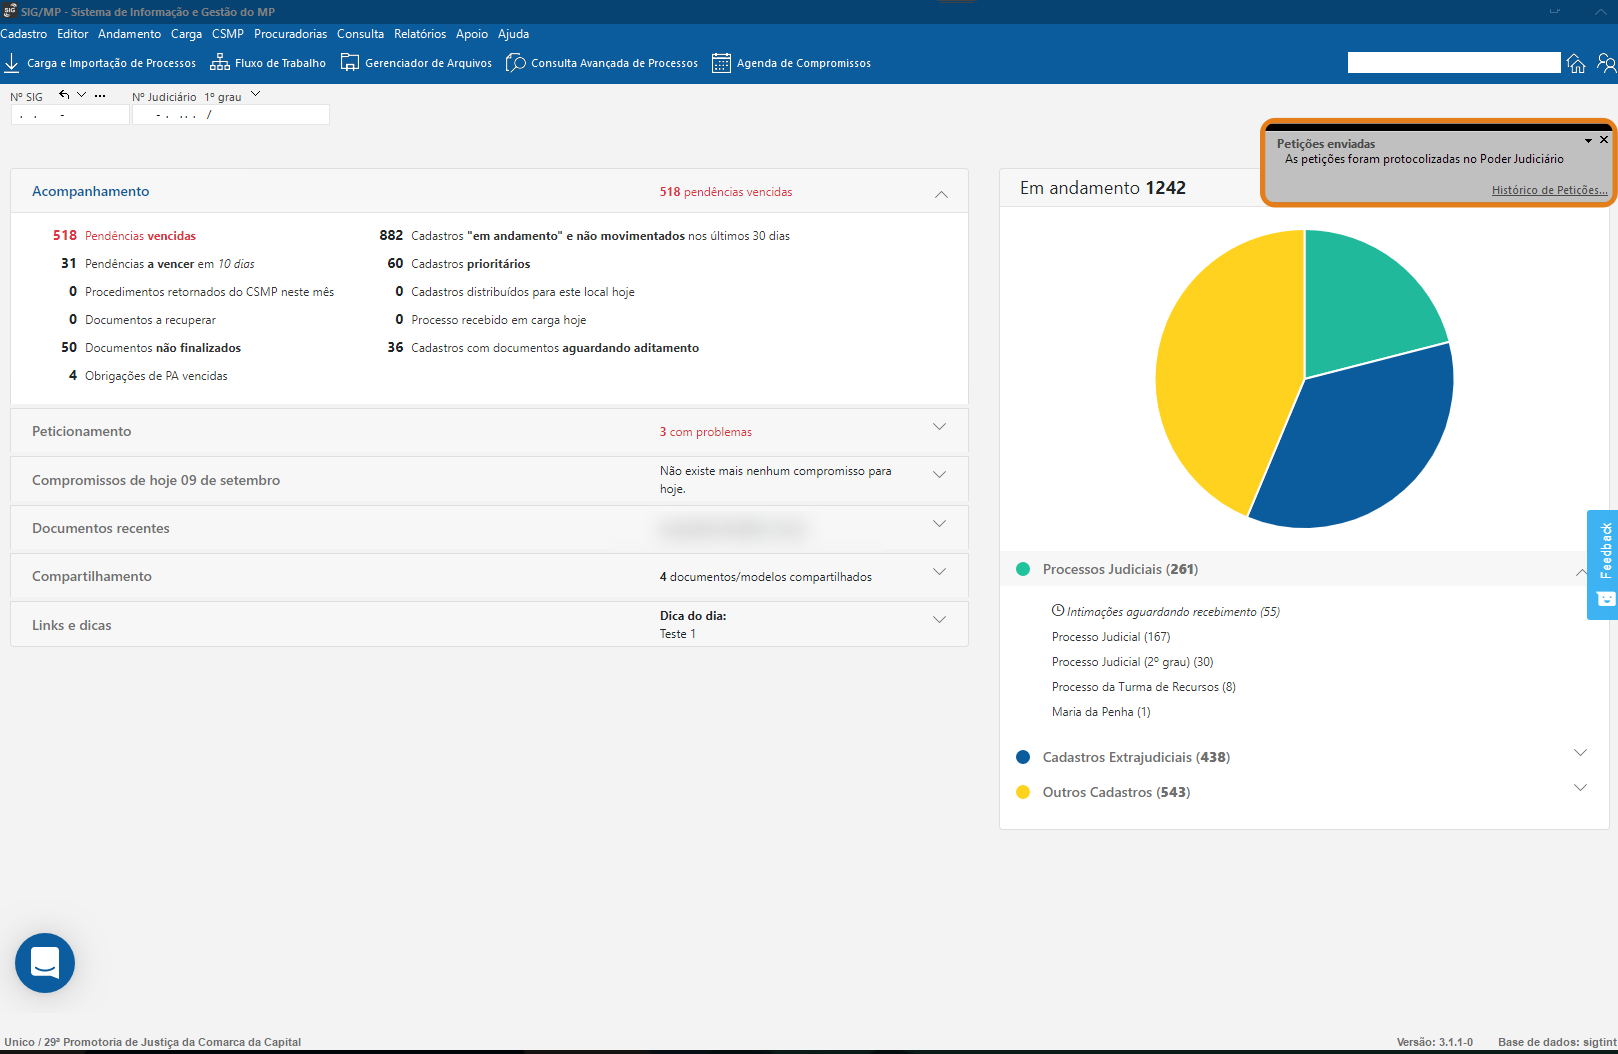Screen dimensions: 1618x1054
Task: Open the Petições enviadas notification dropdown arrow
Action: [1588, 141]
